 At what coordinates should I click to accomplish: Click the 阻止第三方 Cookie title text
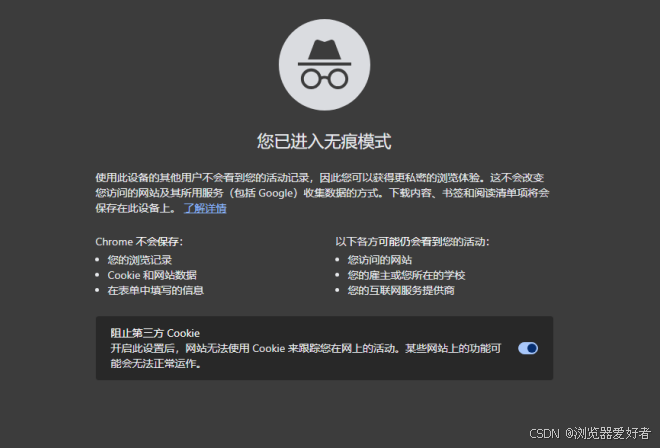click(x=155, y=333)
